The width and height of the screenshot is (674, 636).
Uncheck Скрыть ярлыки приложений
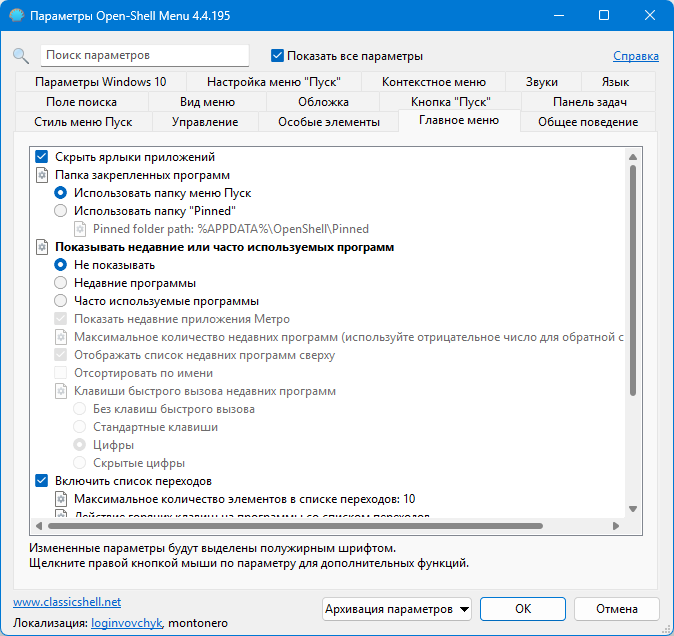click(x=42, y=157)
